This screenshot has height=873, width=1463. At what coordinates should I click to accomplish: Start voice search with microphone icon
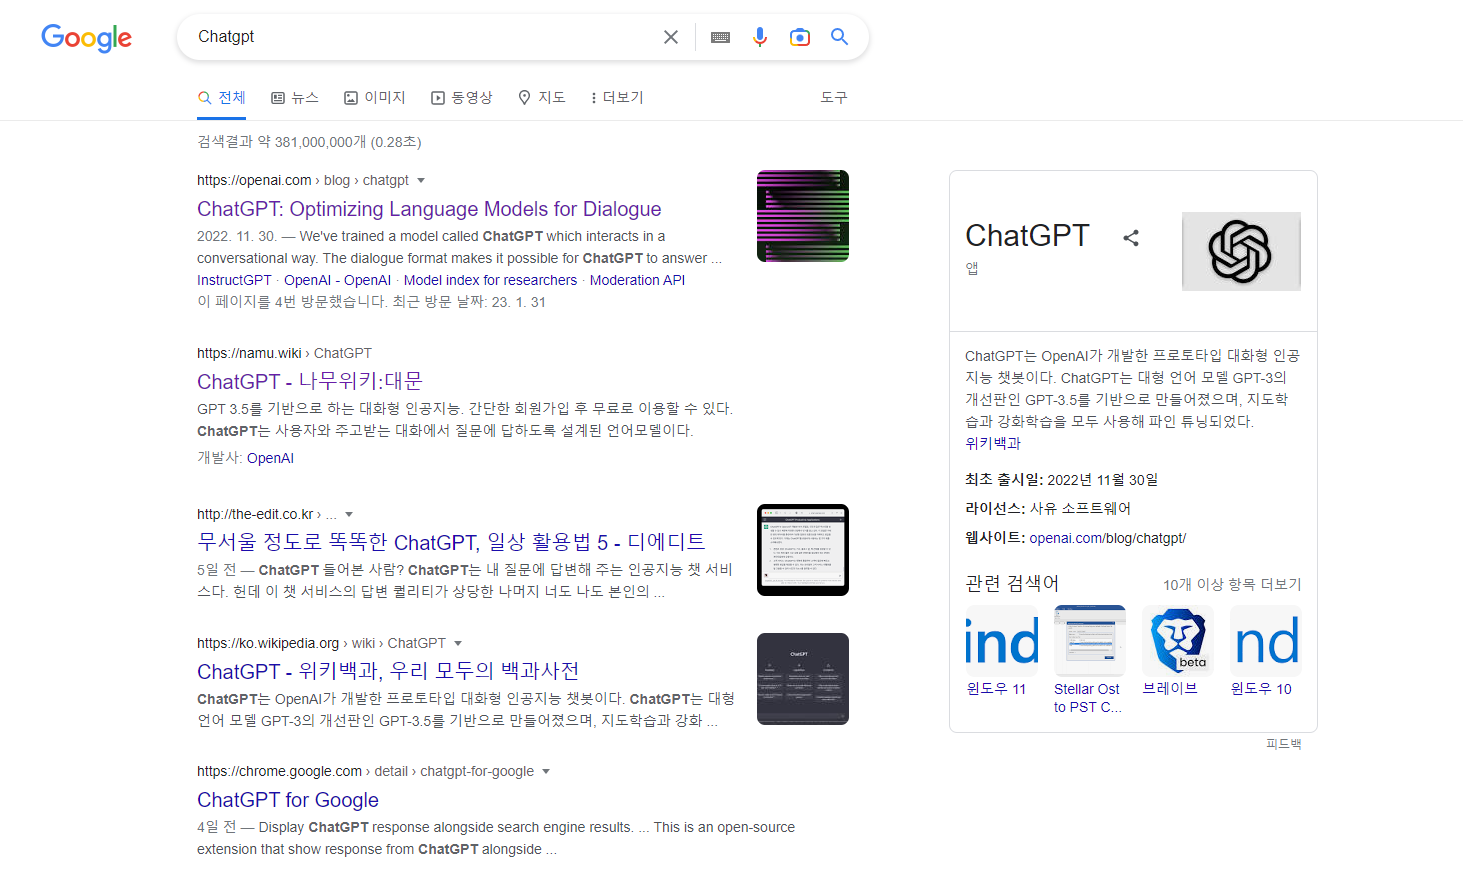click(760, 37)
